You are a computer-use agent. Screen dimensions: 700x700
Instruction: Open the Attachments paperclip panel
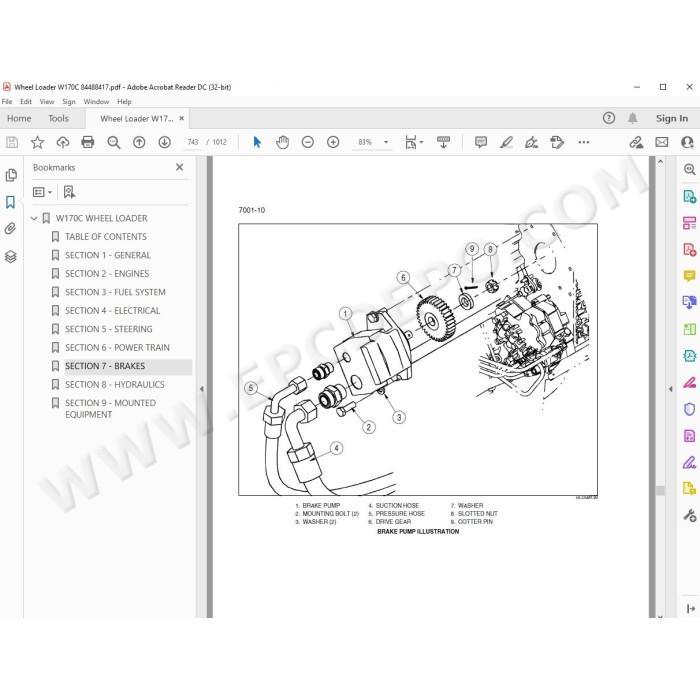click(x=10, y=229)
